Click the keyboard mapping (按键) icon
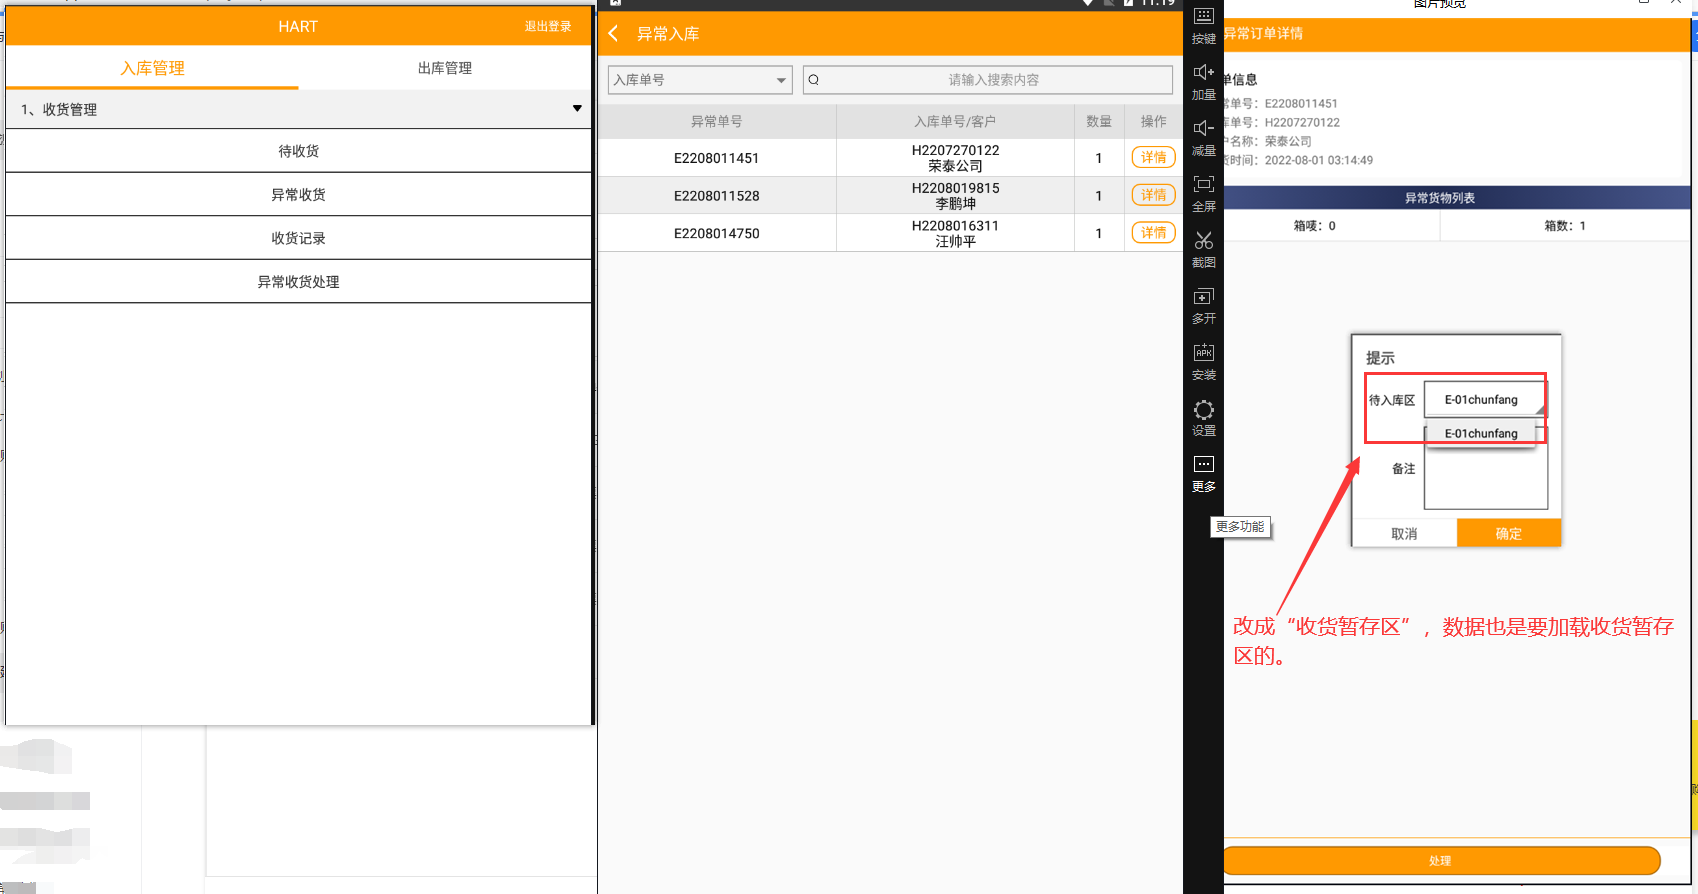1698x894 pixels. click(1203, 17)
